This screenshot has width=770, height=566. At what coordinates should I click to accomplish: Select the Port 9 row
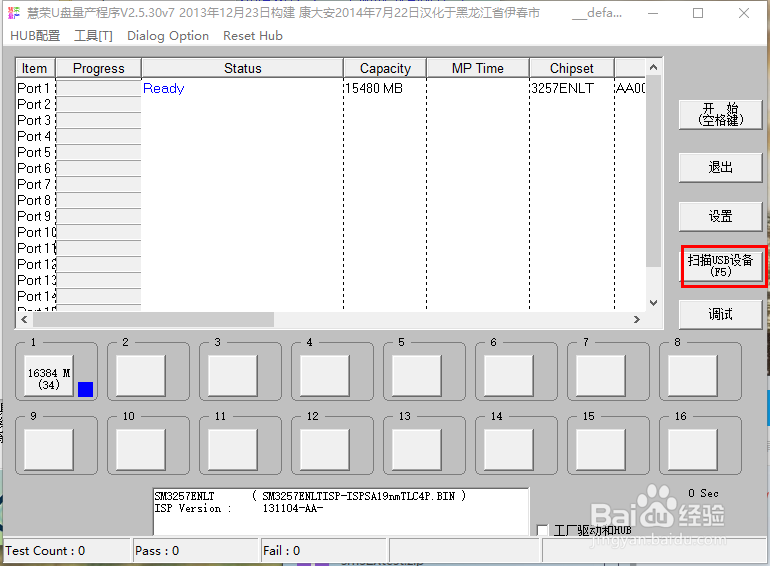[x=331, y=216]
